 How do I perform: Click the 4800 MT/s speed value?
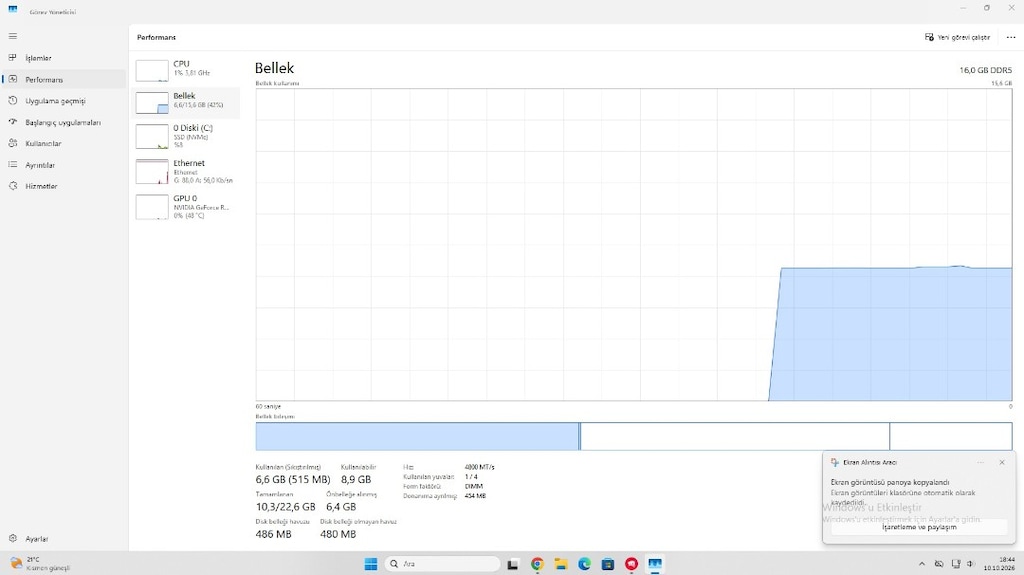pyautogui.click(x=479, y=467)
